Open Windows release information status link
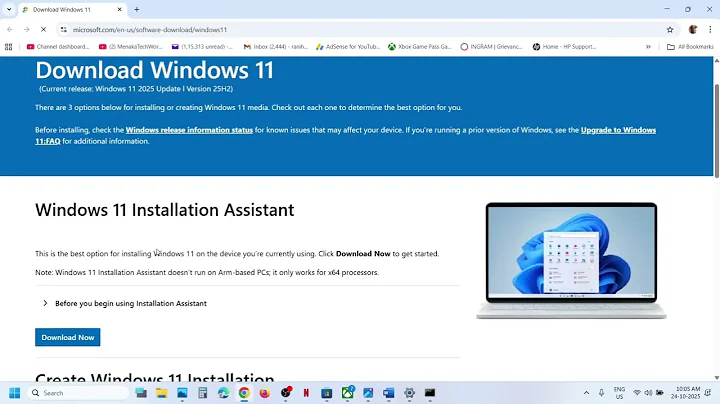The image size is (720, 404). point(189,130)
